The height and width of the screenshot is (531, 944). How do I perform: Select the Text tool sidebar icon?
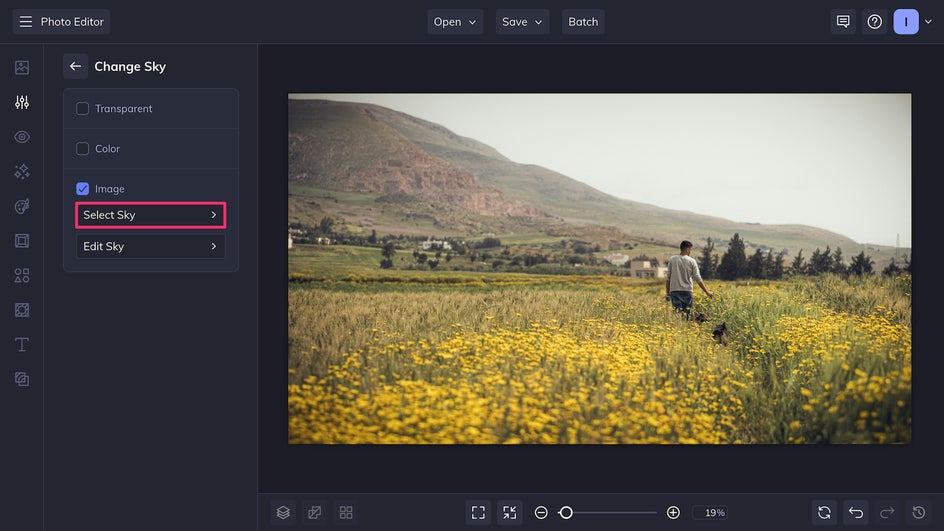pos(22,345)
